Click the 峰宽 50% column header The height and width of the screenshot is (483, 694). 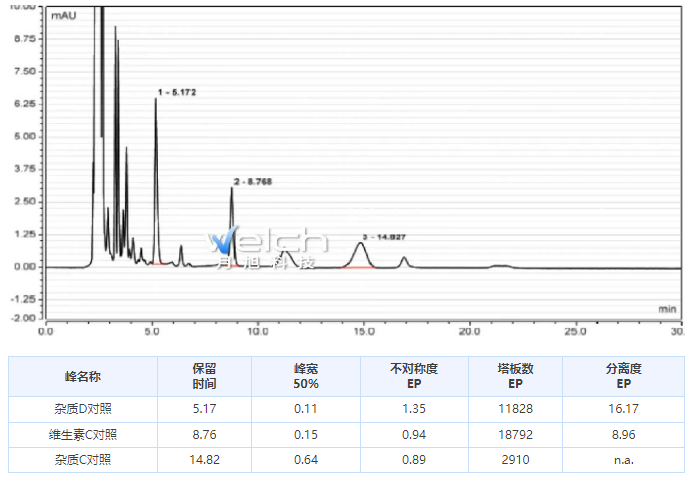[306, 376]
